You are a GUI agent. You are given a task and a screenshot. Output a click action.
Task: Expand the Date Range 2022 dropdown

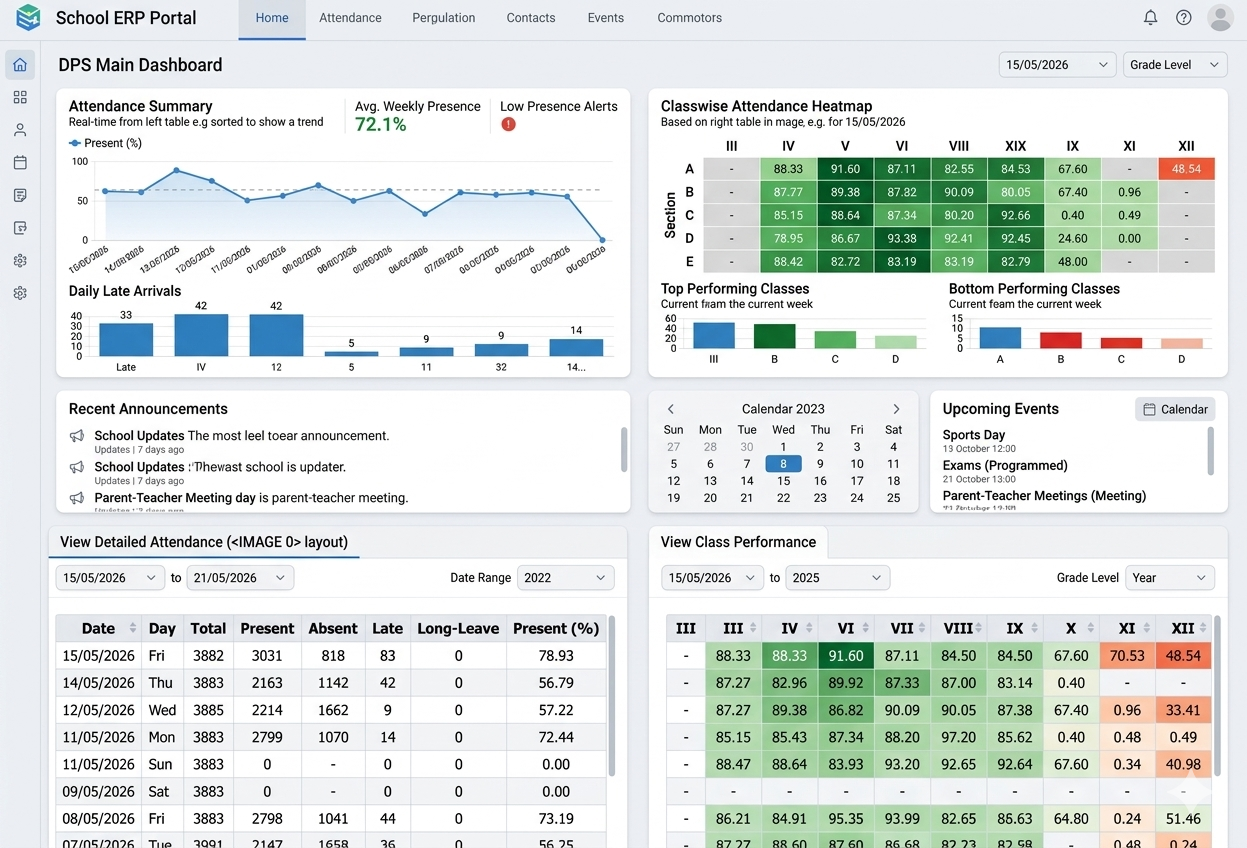[x=565, y=578]
